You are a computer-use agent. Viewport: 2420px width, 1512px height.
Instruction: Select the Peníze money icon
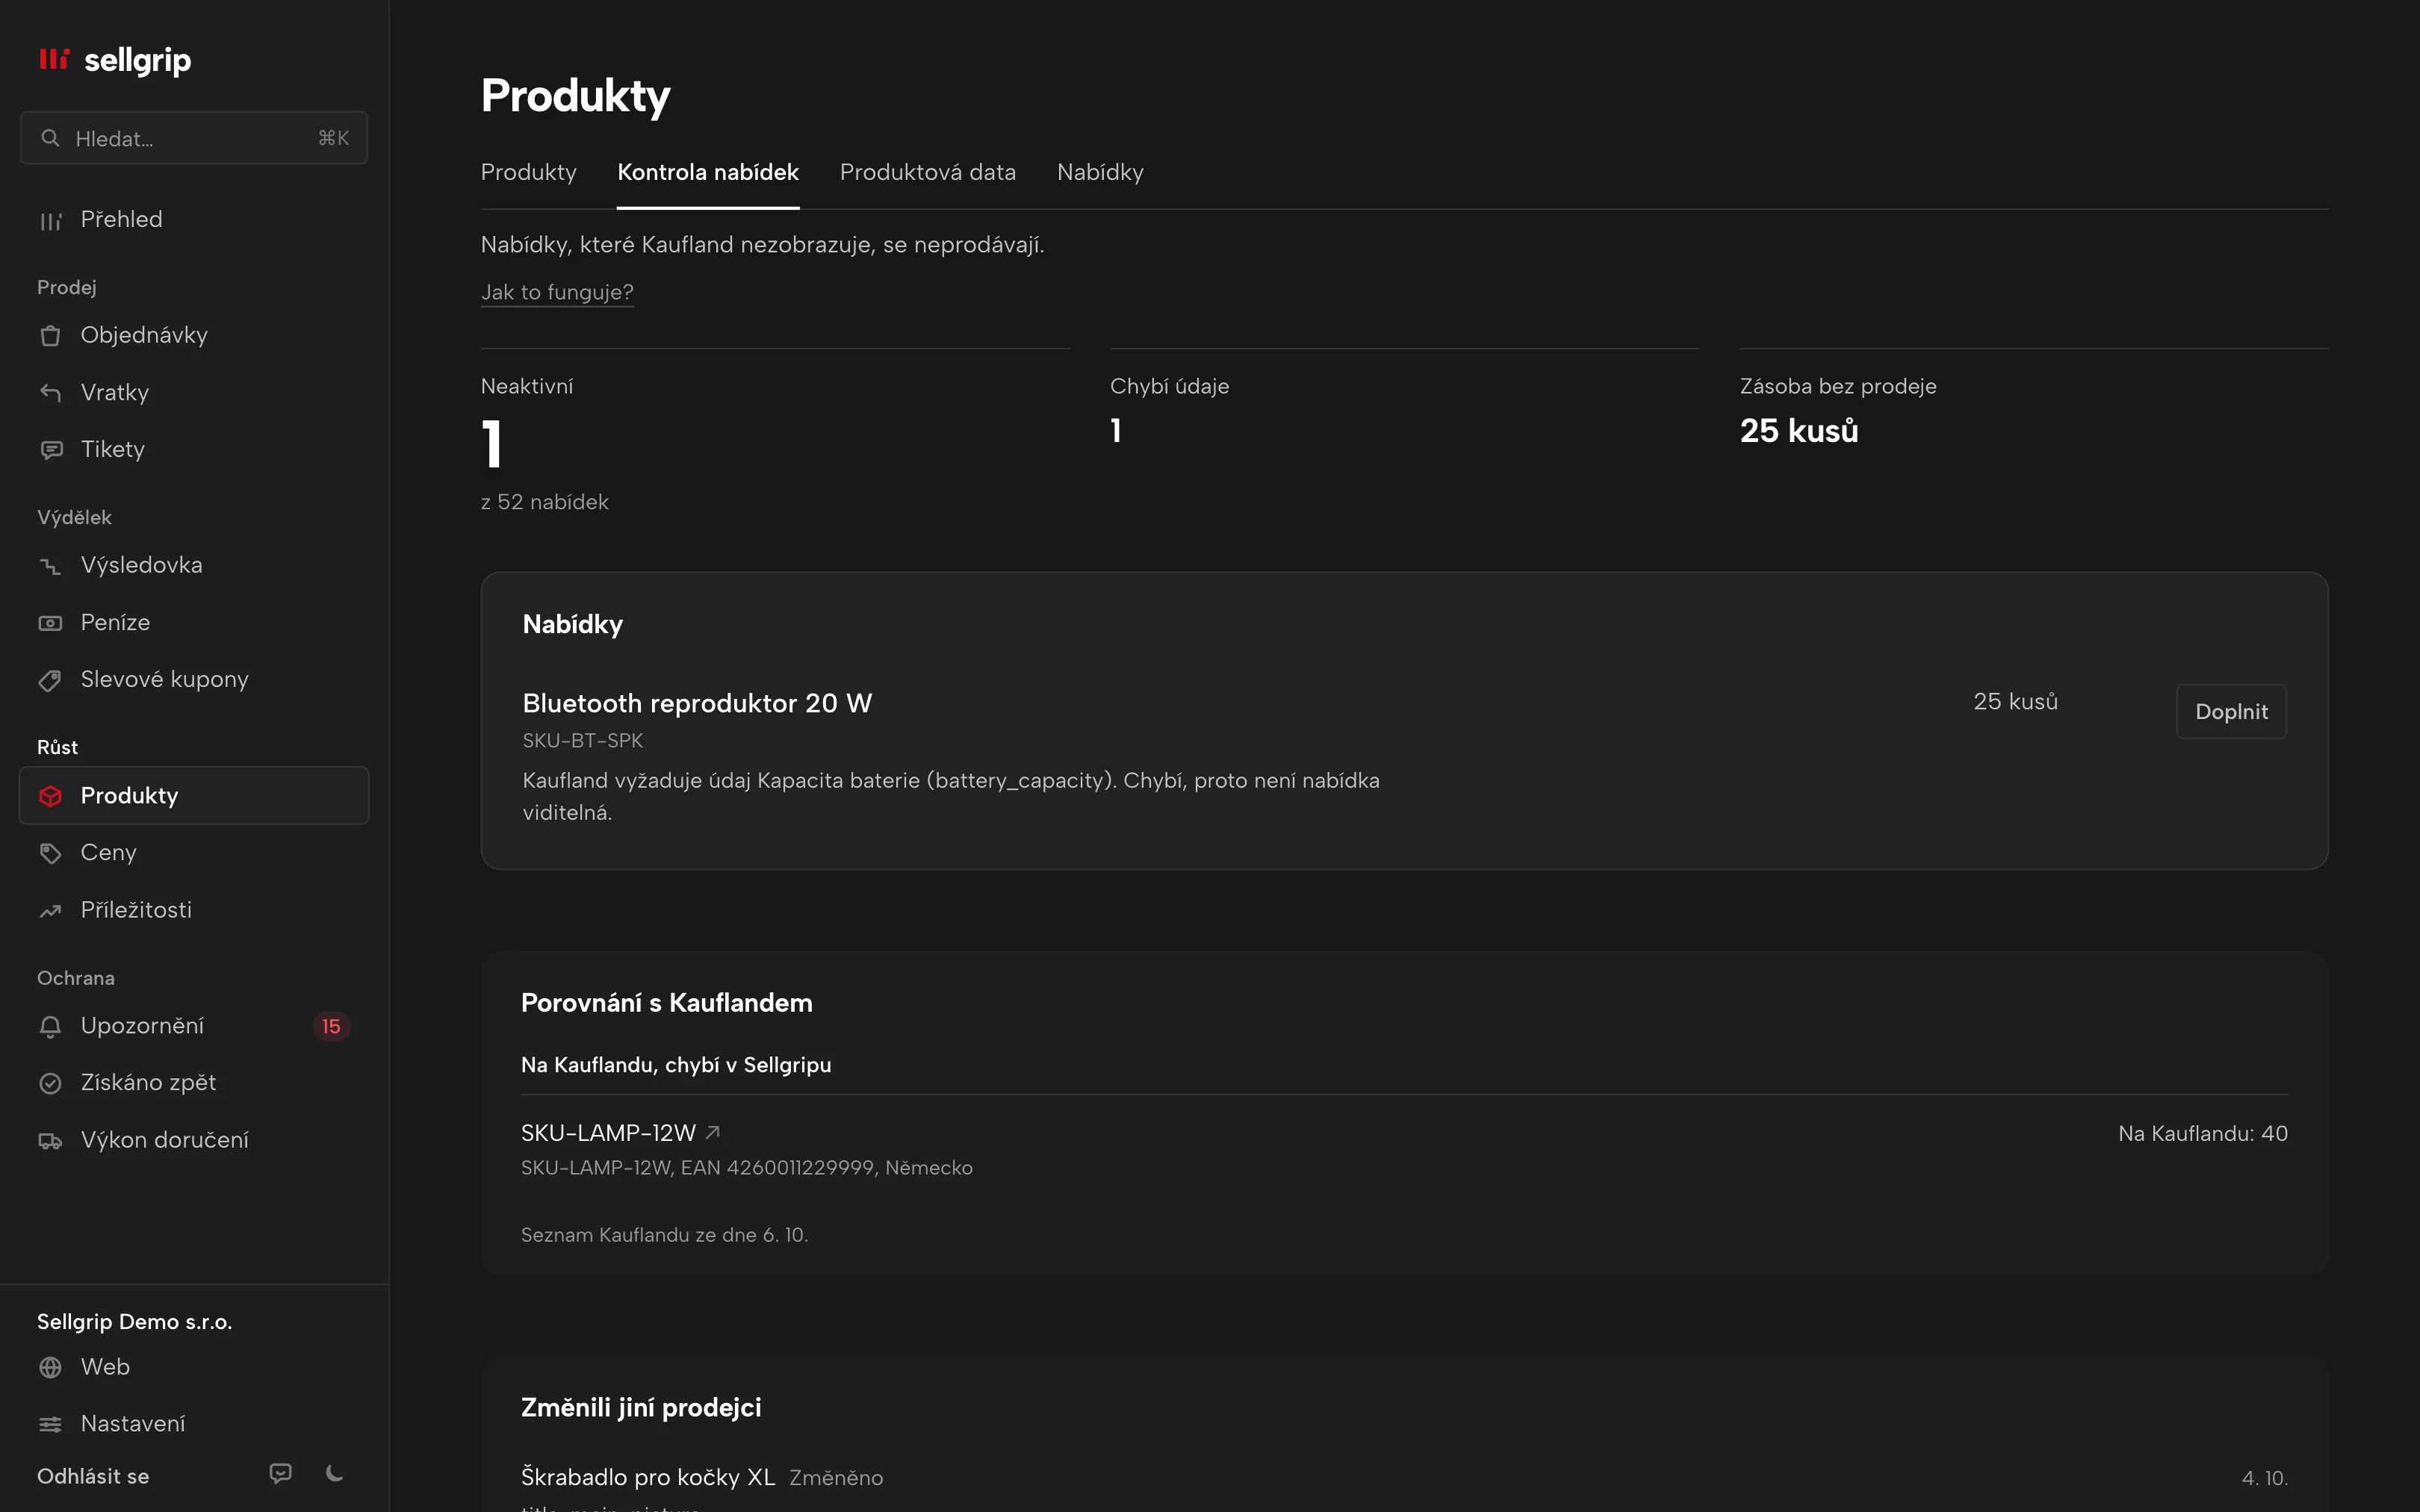point(50,622)
